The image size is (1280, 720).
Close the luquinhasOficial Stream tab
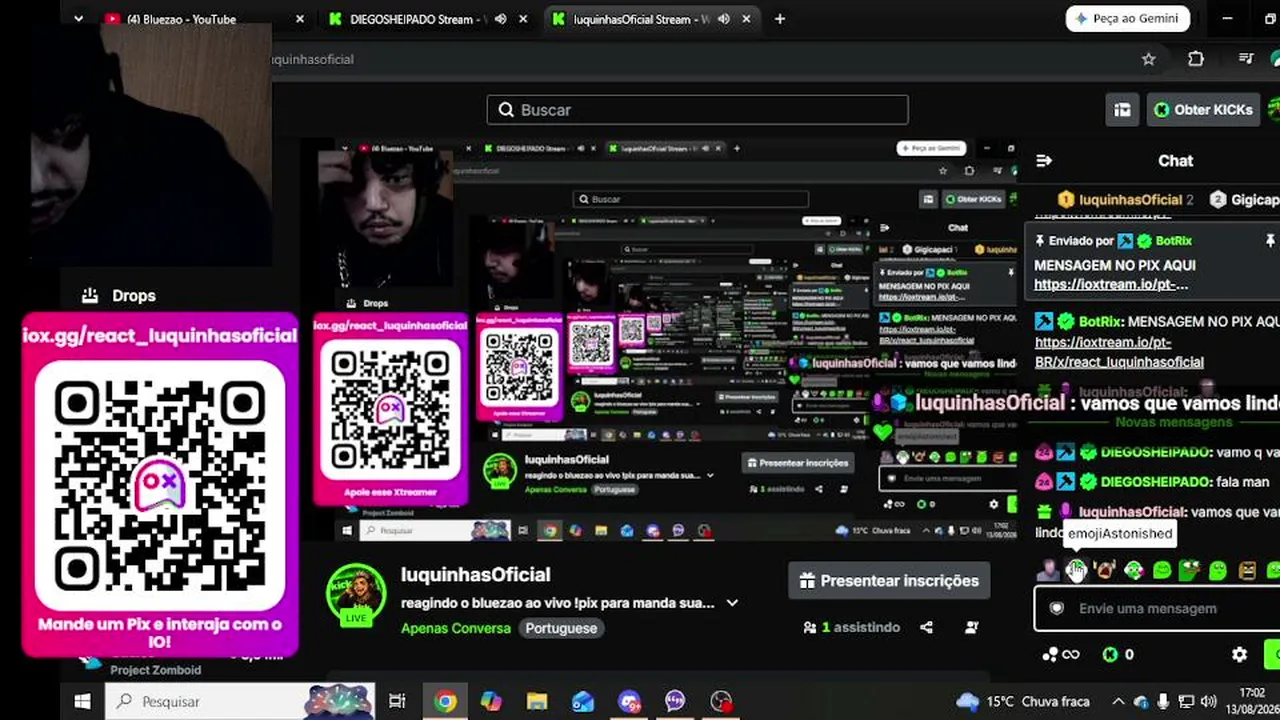pos(746,19)
